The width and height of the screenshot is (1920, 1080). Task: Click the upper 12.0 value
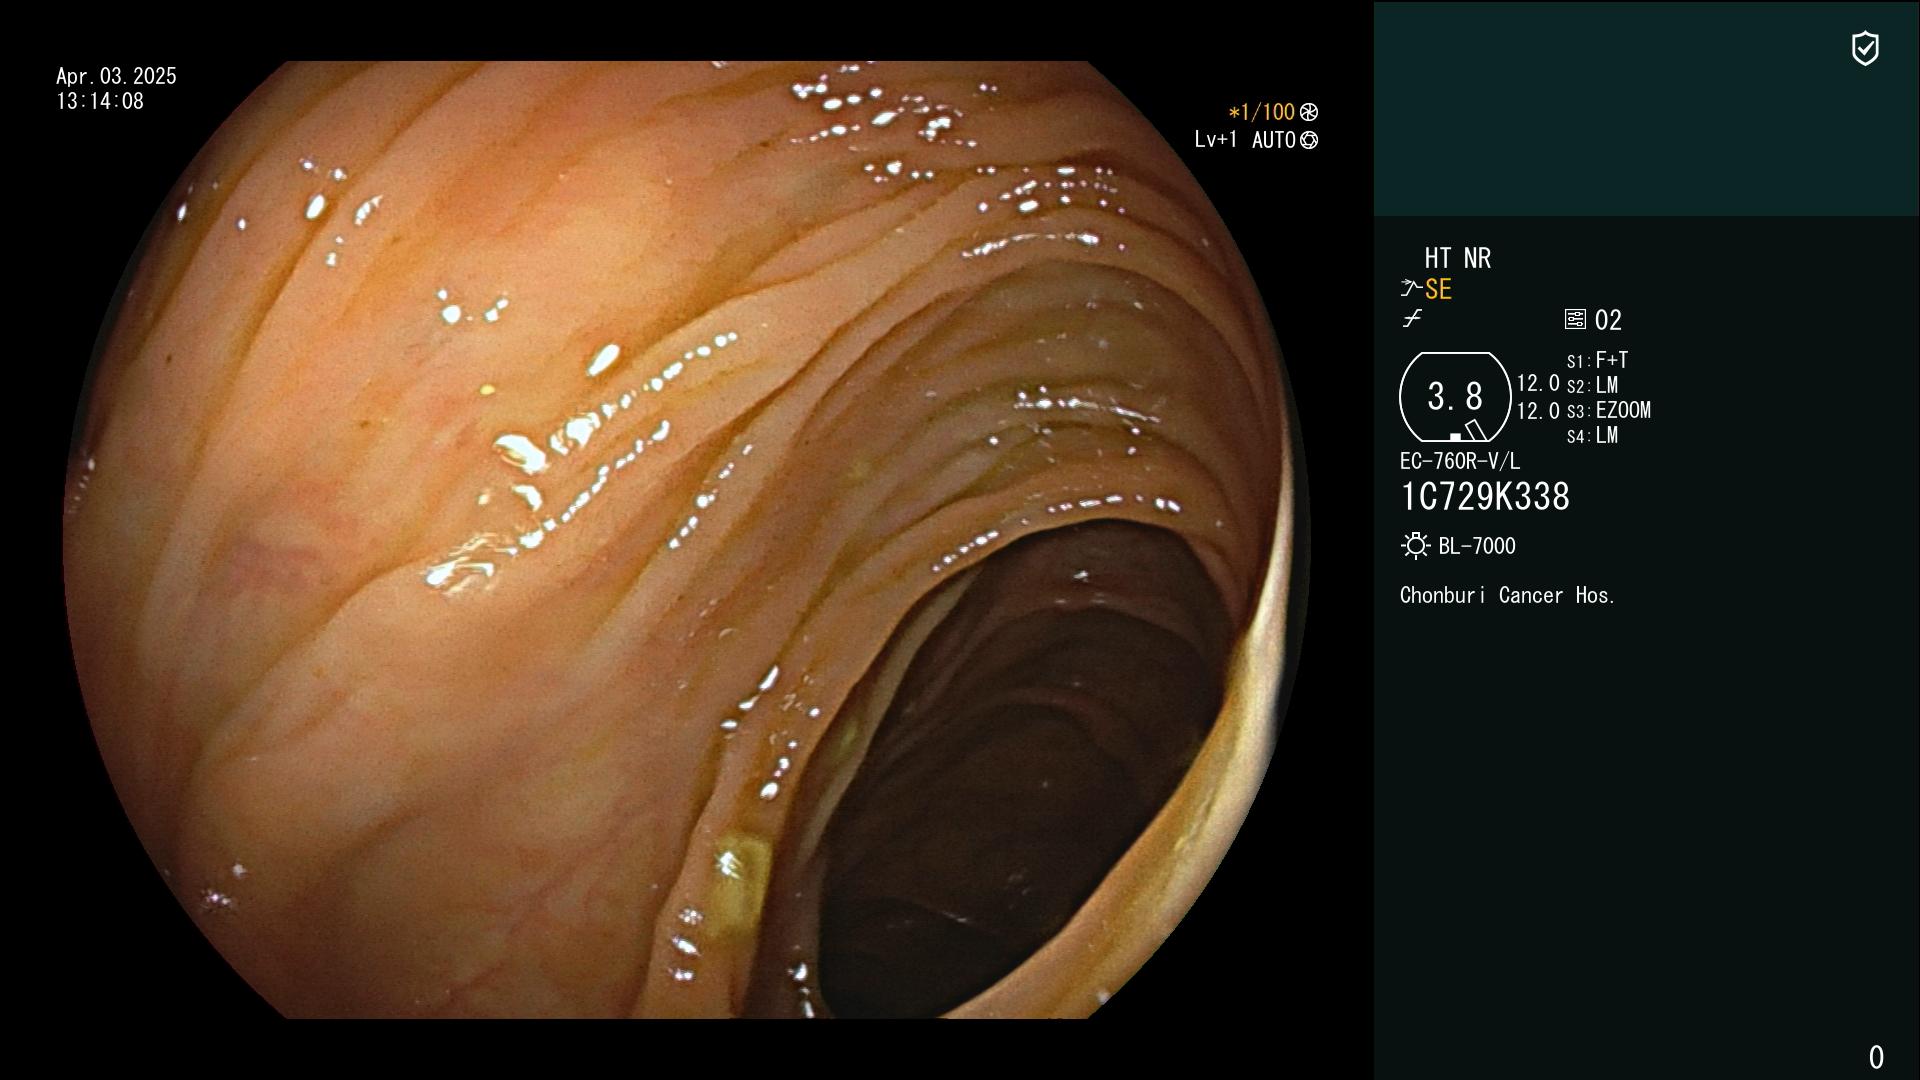pyautogui.click(x=1538, y=383)
